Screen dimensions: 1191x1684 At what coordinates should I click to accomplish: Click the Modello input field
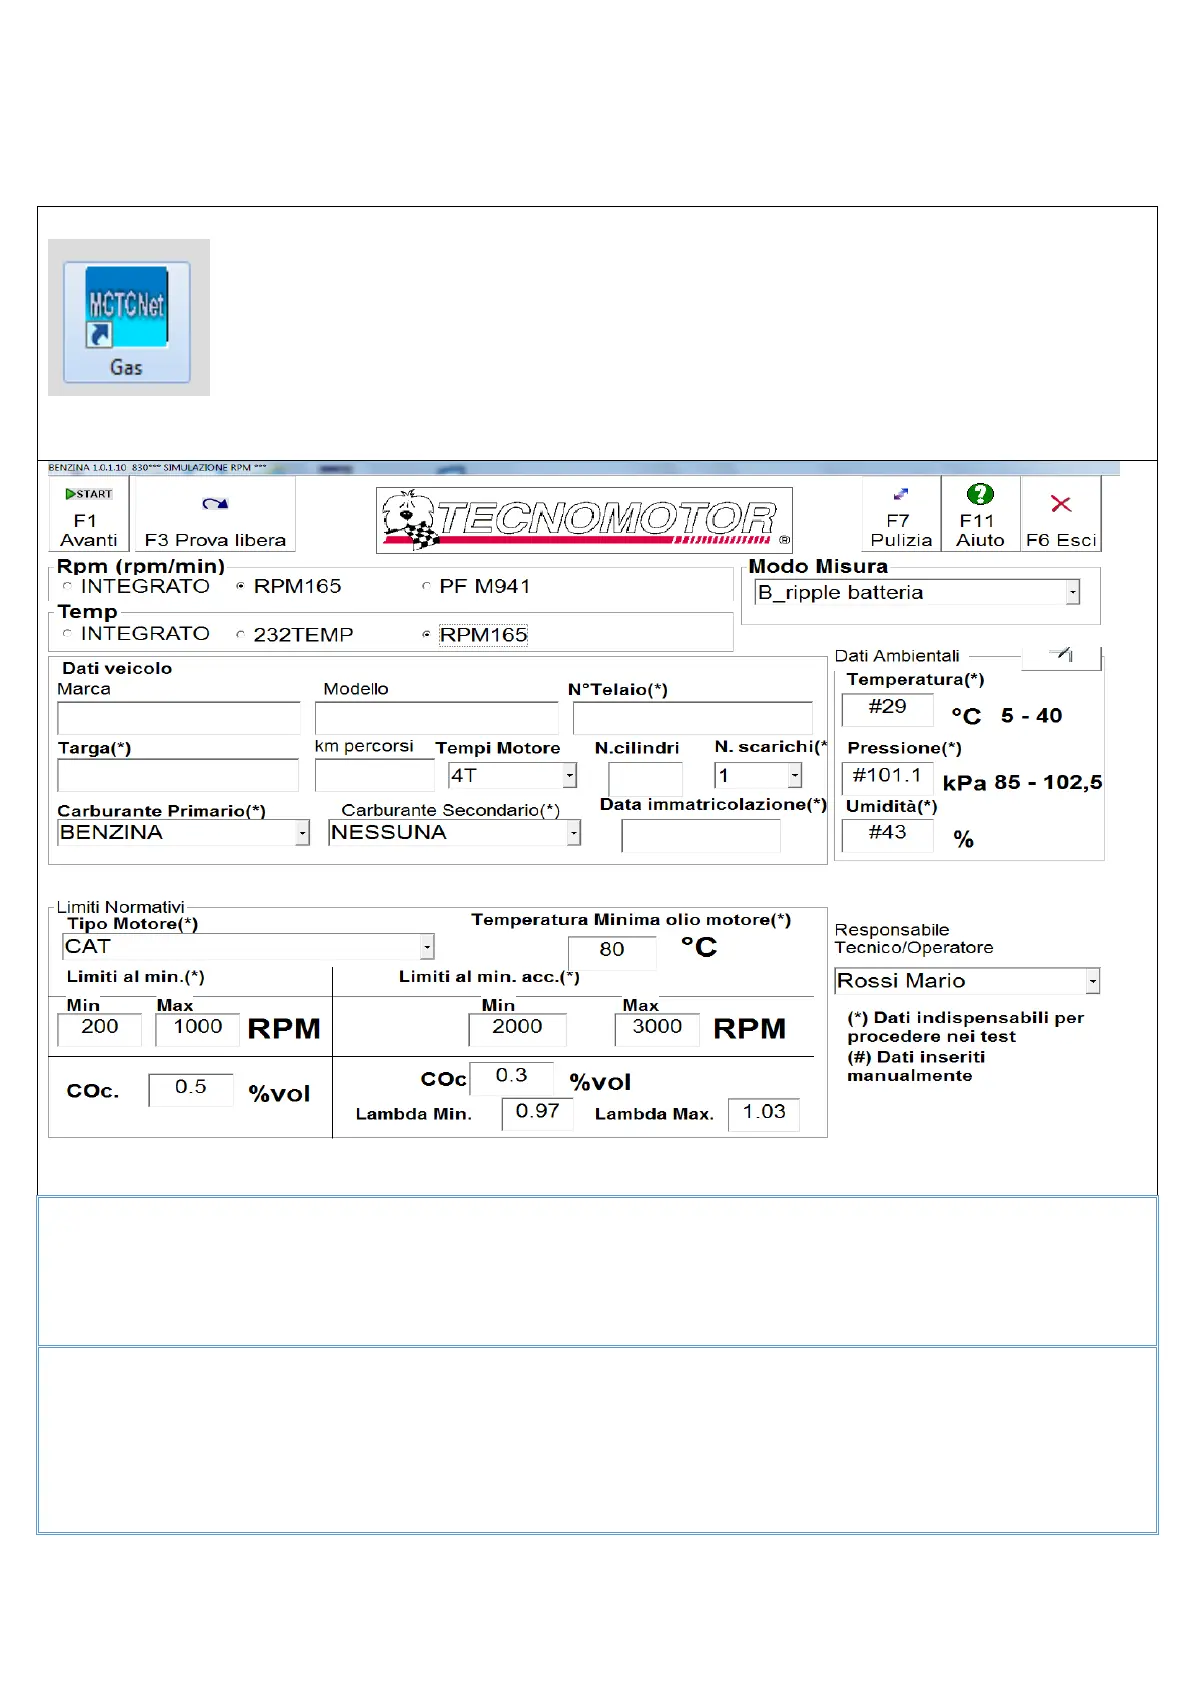click(x=437, y=718)
